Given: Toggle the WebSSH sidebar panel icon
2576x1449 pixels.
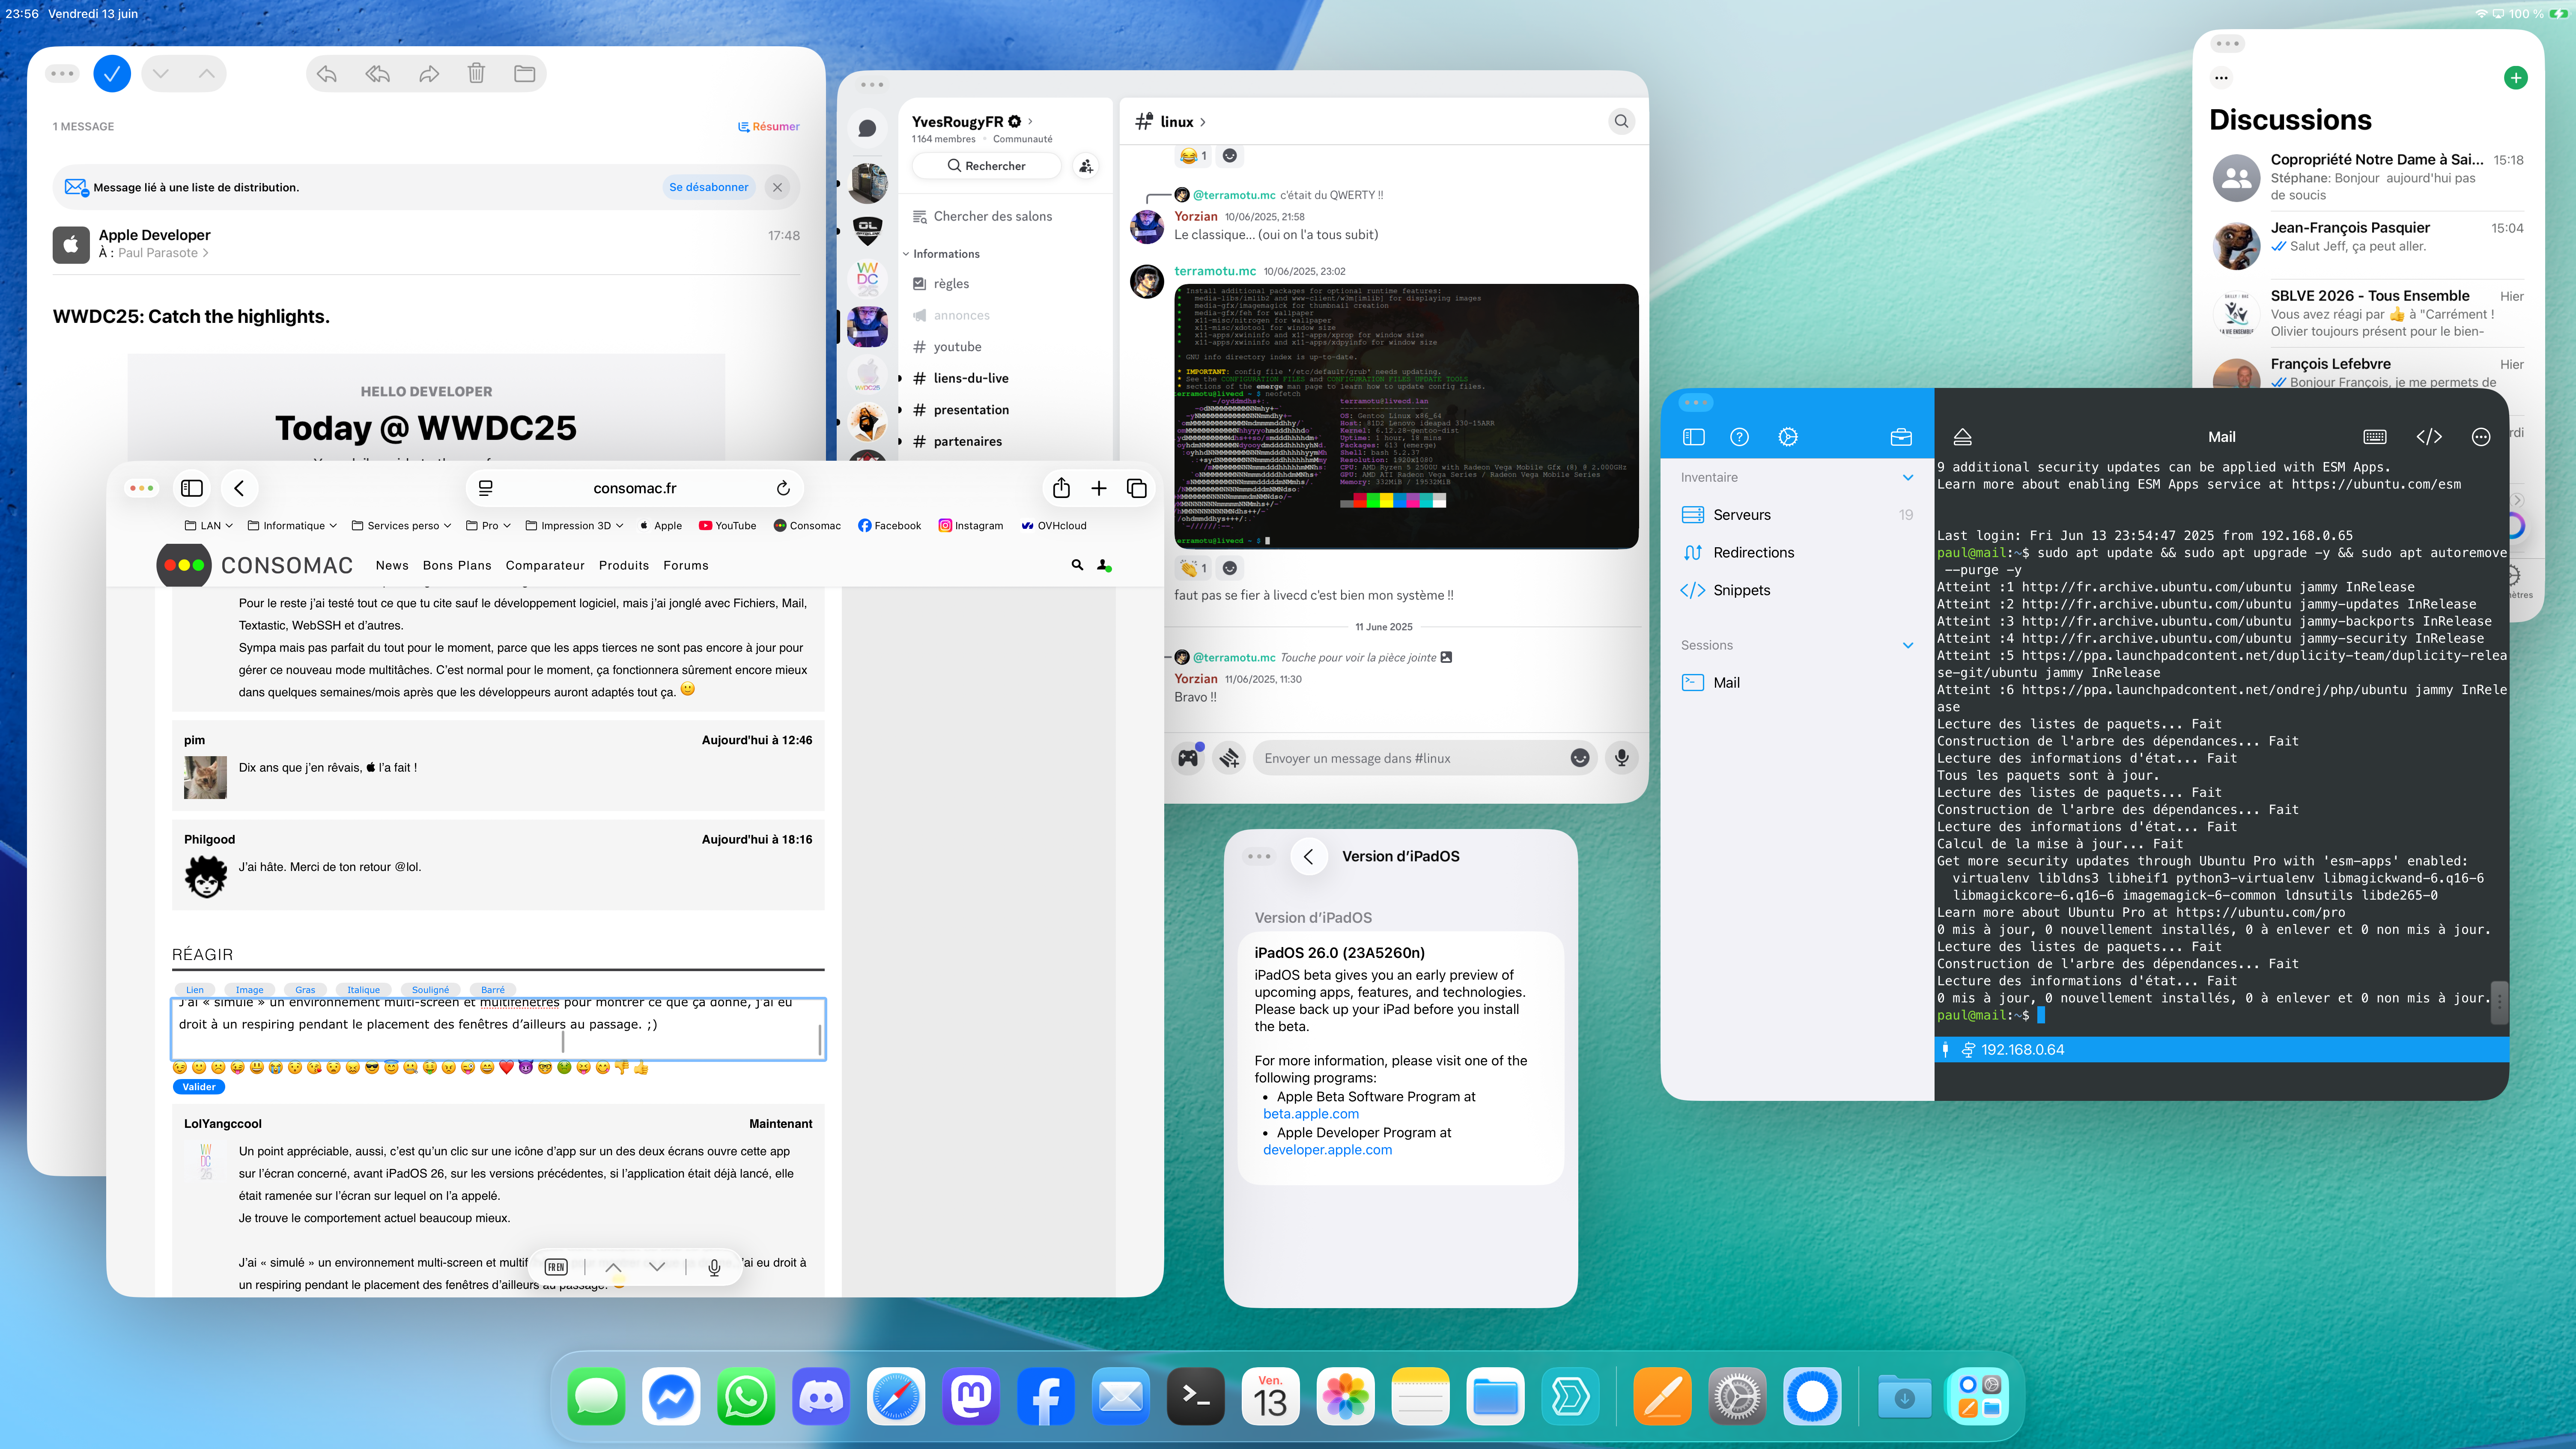Looking at the screenshot, I should (1693, 437).
